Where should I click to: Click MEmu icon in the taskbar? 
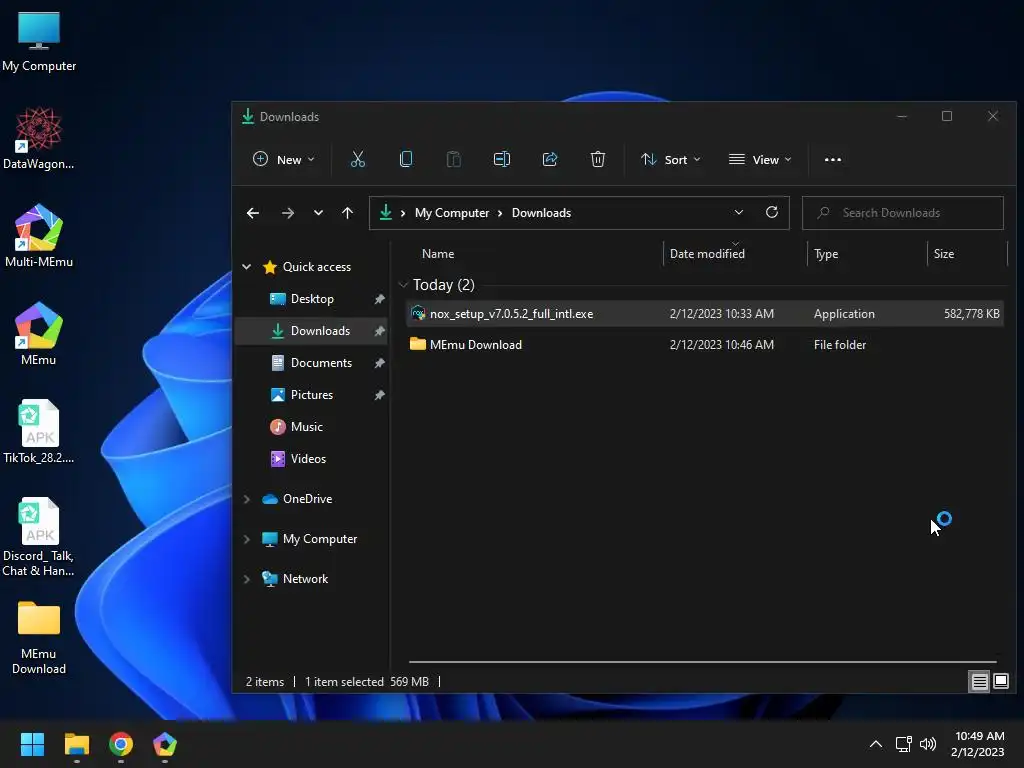[165, 744]
